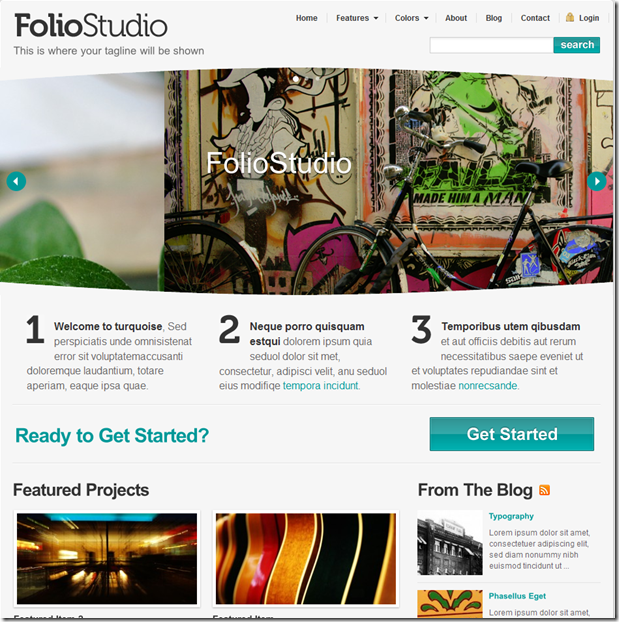Click the Get Started button
Screen dimensions: 619x622
(x=512, y=434)
